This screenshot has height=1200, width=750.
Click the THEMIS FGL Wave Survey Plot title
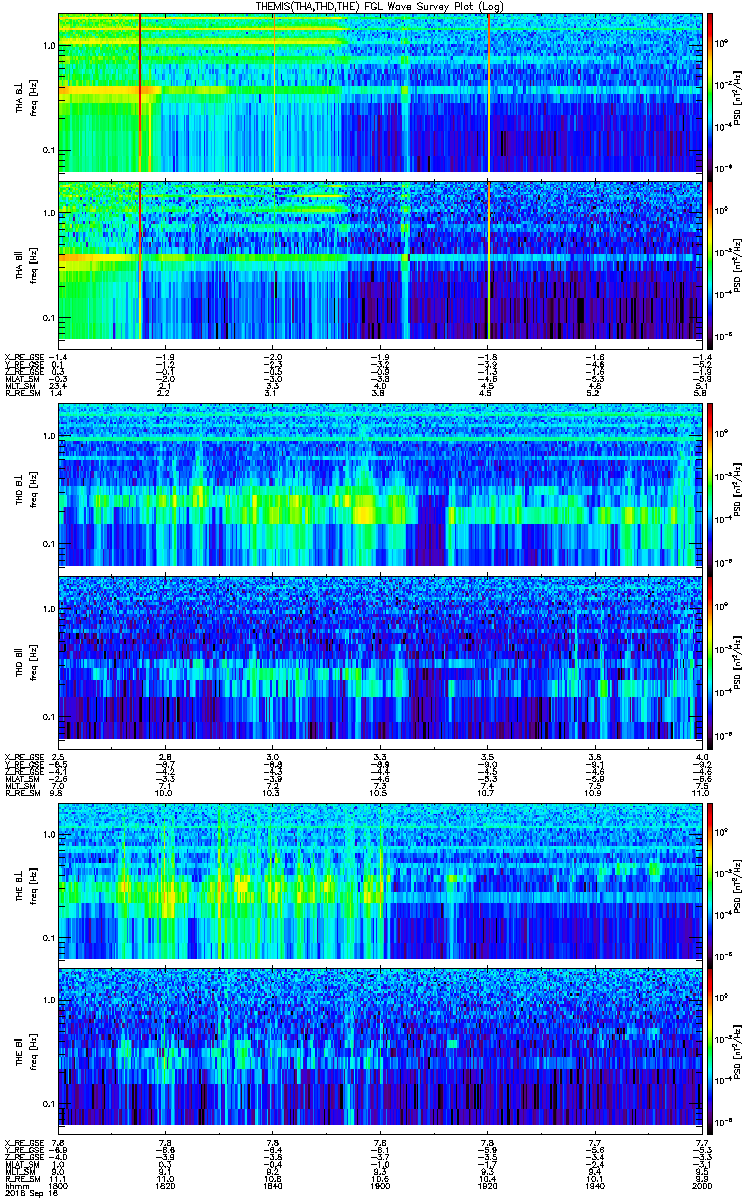pyautogui.click(x=381, y=6)
